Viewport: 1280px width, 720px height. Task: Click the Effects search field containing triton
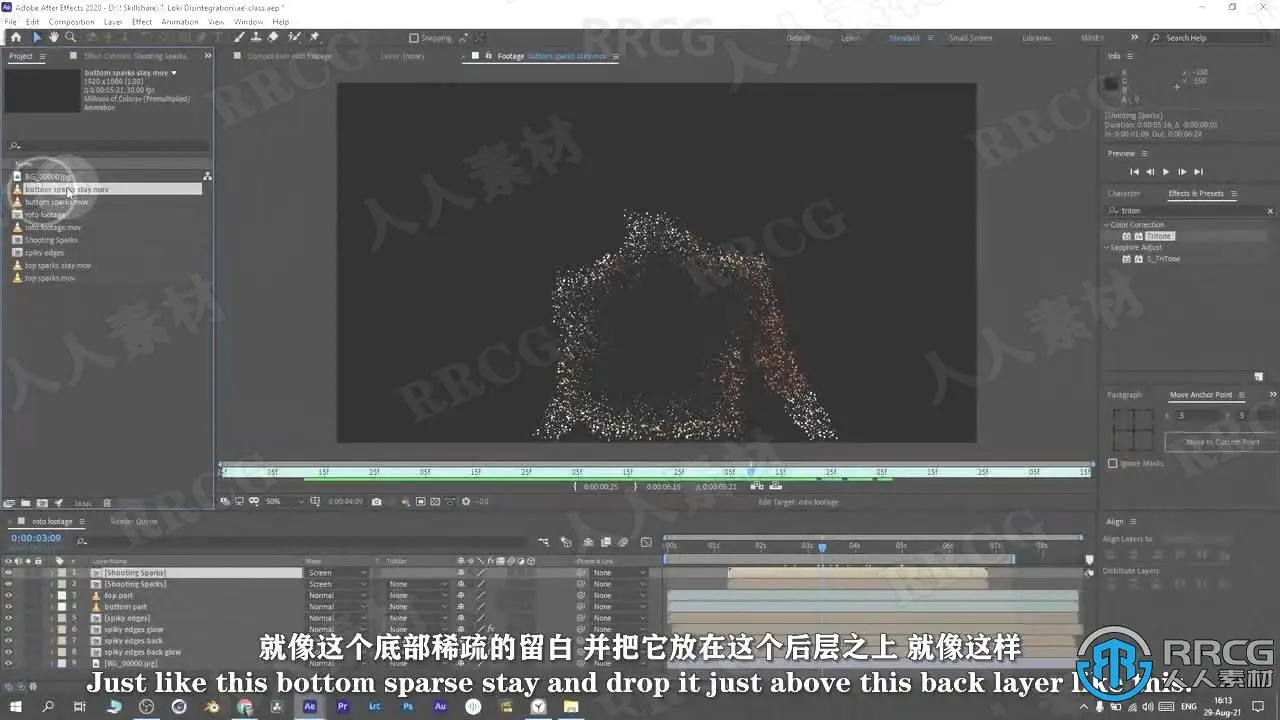(1190, 211)
